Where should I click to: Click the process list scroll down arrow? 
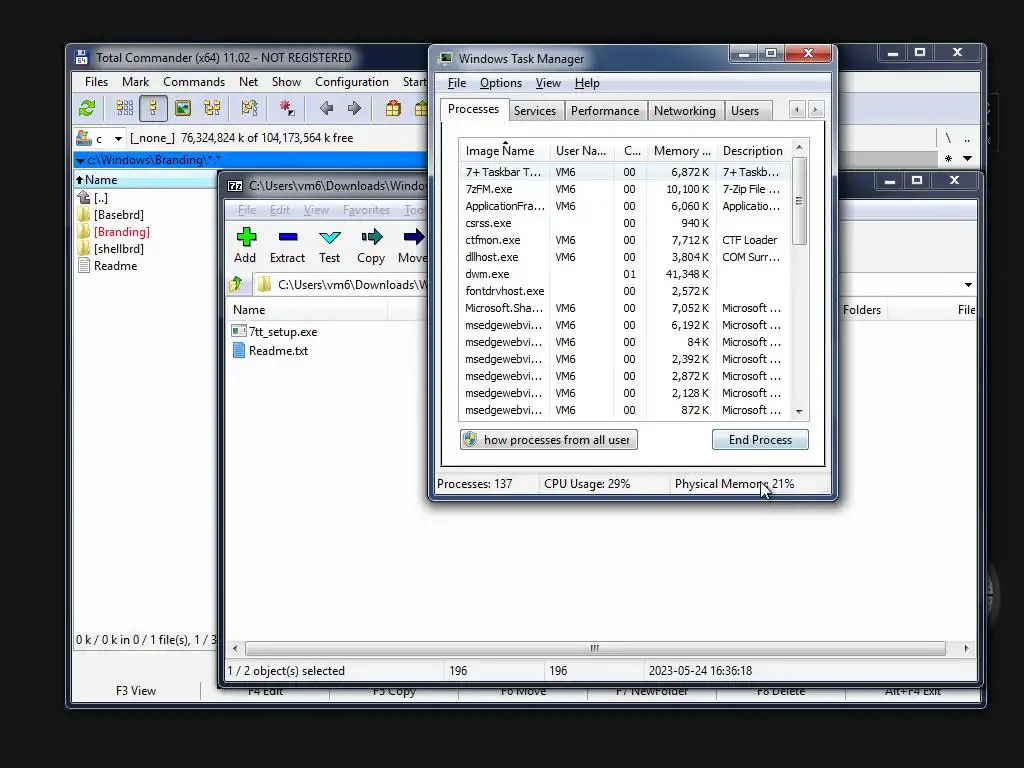[x=799, y=411]
